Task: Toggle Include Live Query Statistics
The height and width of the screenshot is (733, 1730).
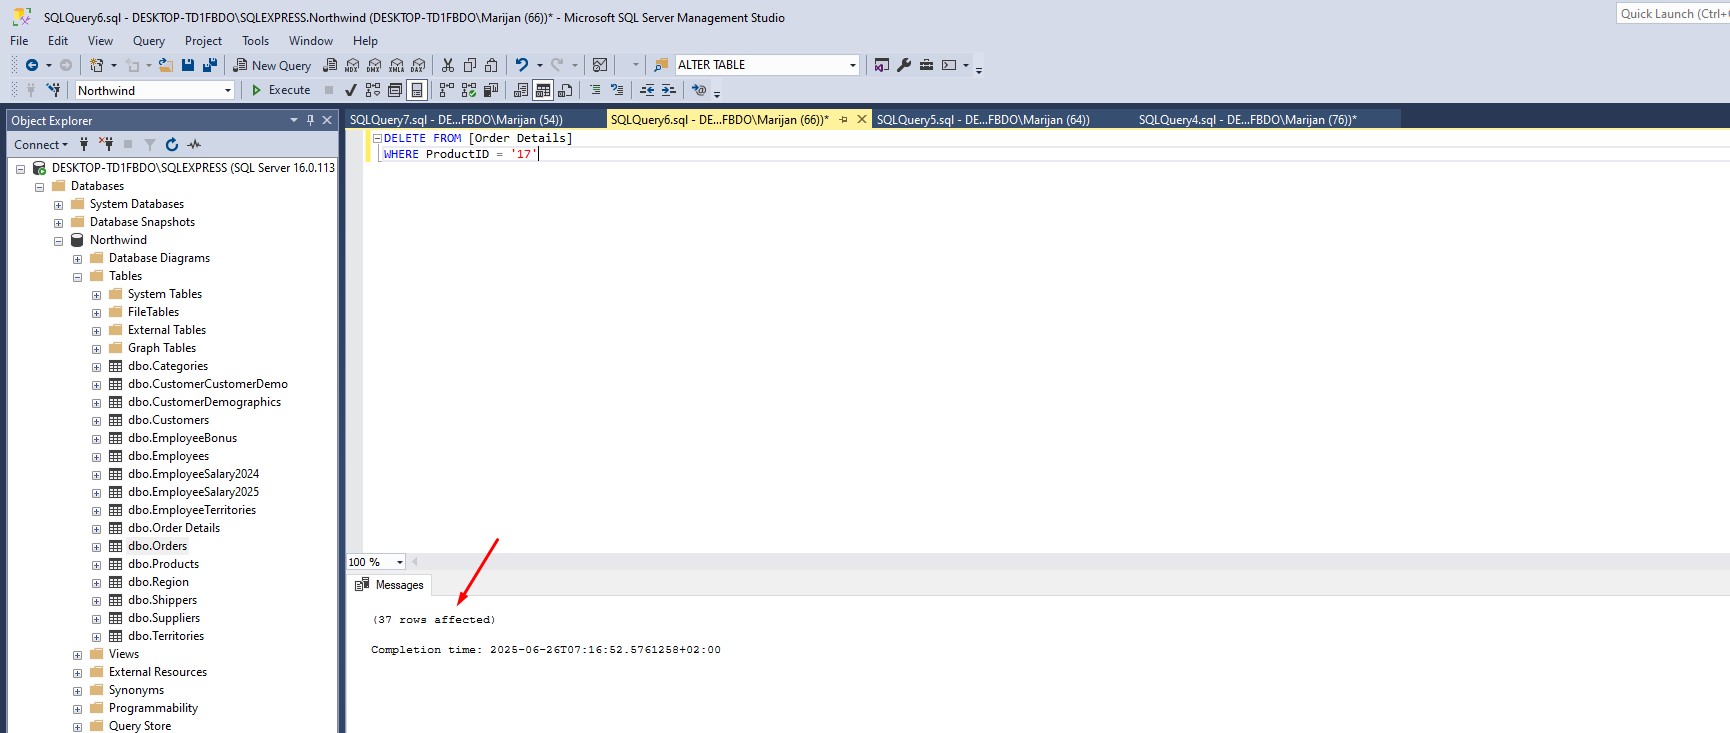Action: coord(469,90)
